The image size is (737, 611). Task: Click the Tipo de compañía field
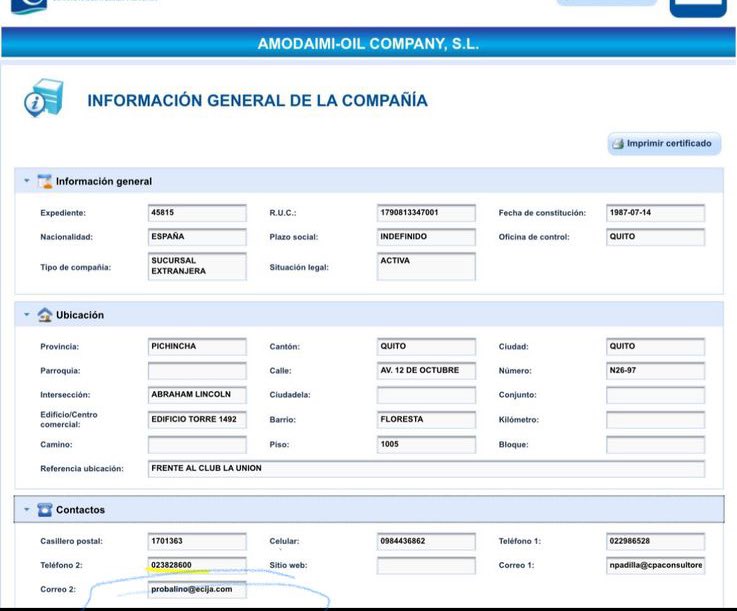pos(197,266)
